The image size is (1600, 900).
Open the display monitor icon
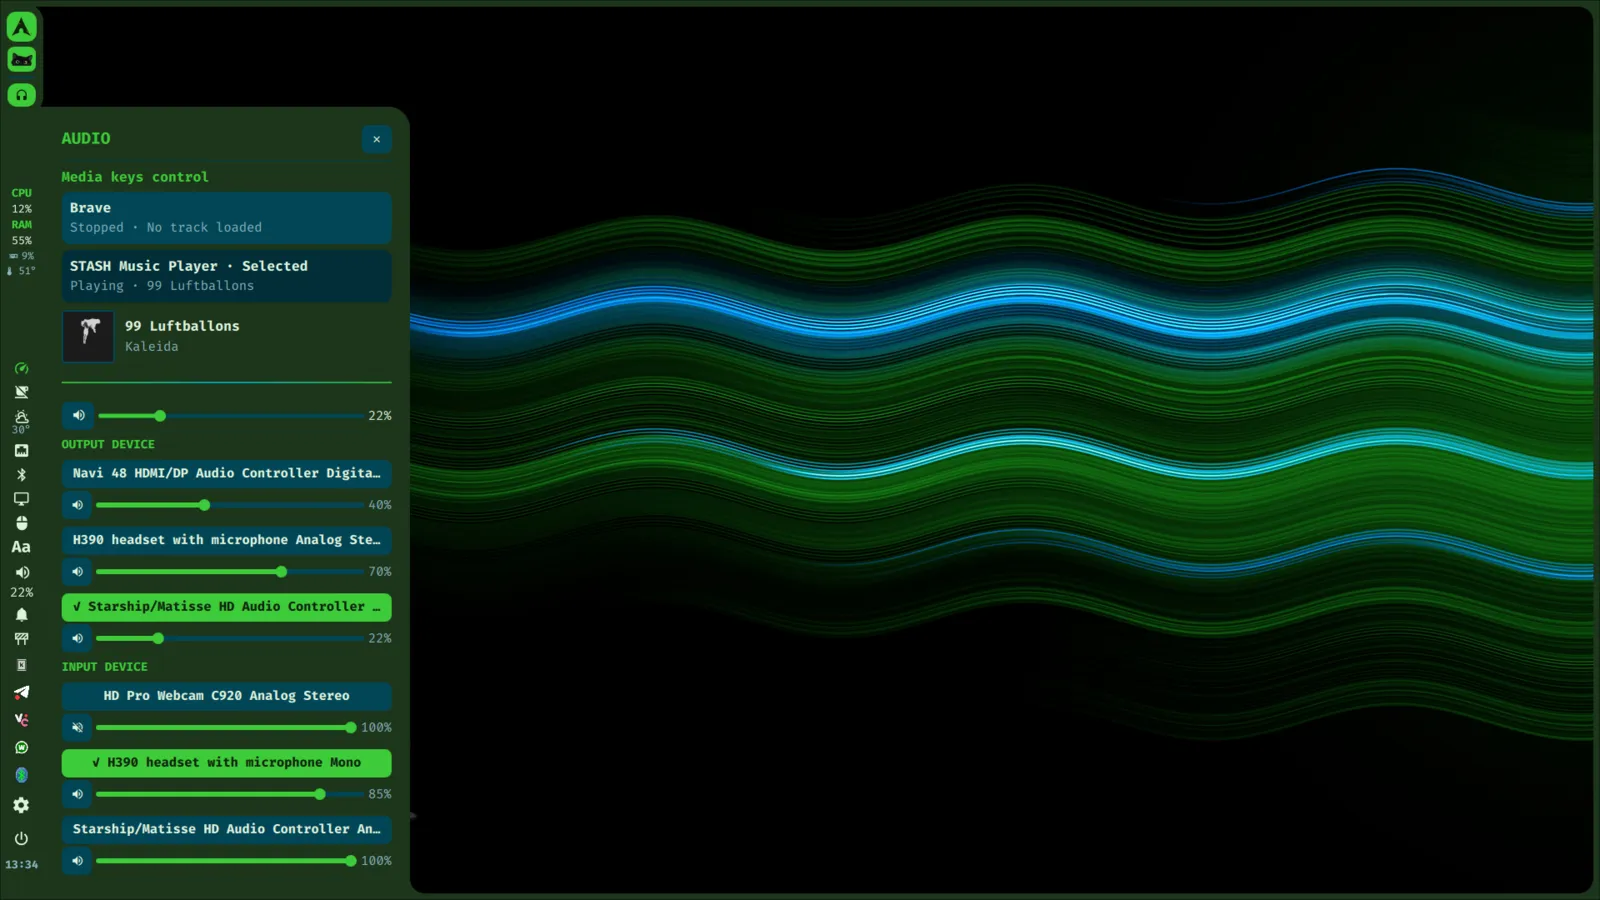point(21,499)
